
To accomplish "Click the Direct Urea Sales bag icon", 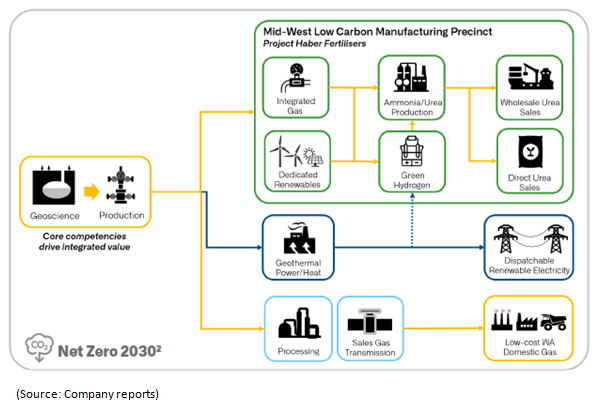I will click(529, 153).
